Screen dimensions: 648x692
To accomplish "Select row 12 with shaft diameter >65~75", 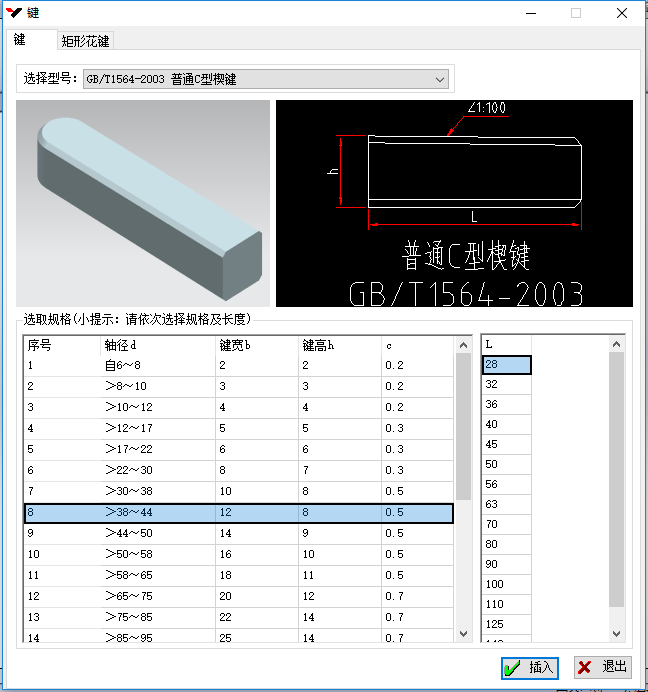I will coord(238,597).
